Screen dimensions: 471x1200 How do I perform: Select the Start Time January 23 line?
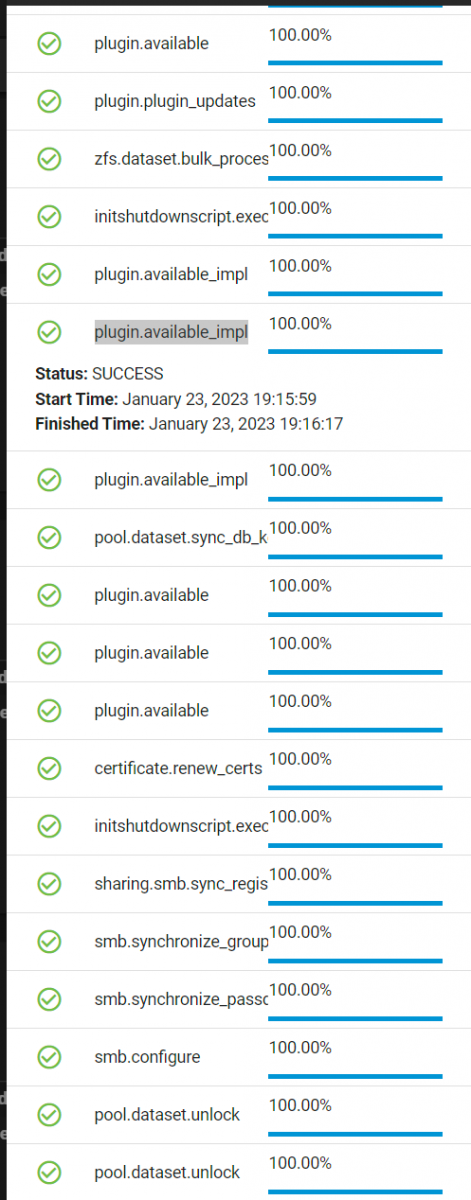(176, 398)
